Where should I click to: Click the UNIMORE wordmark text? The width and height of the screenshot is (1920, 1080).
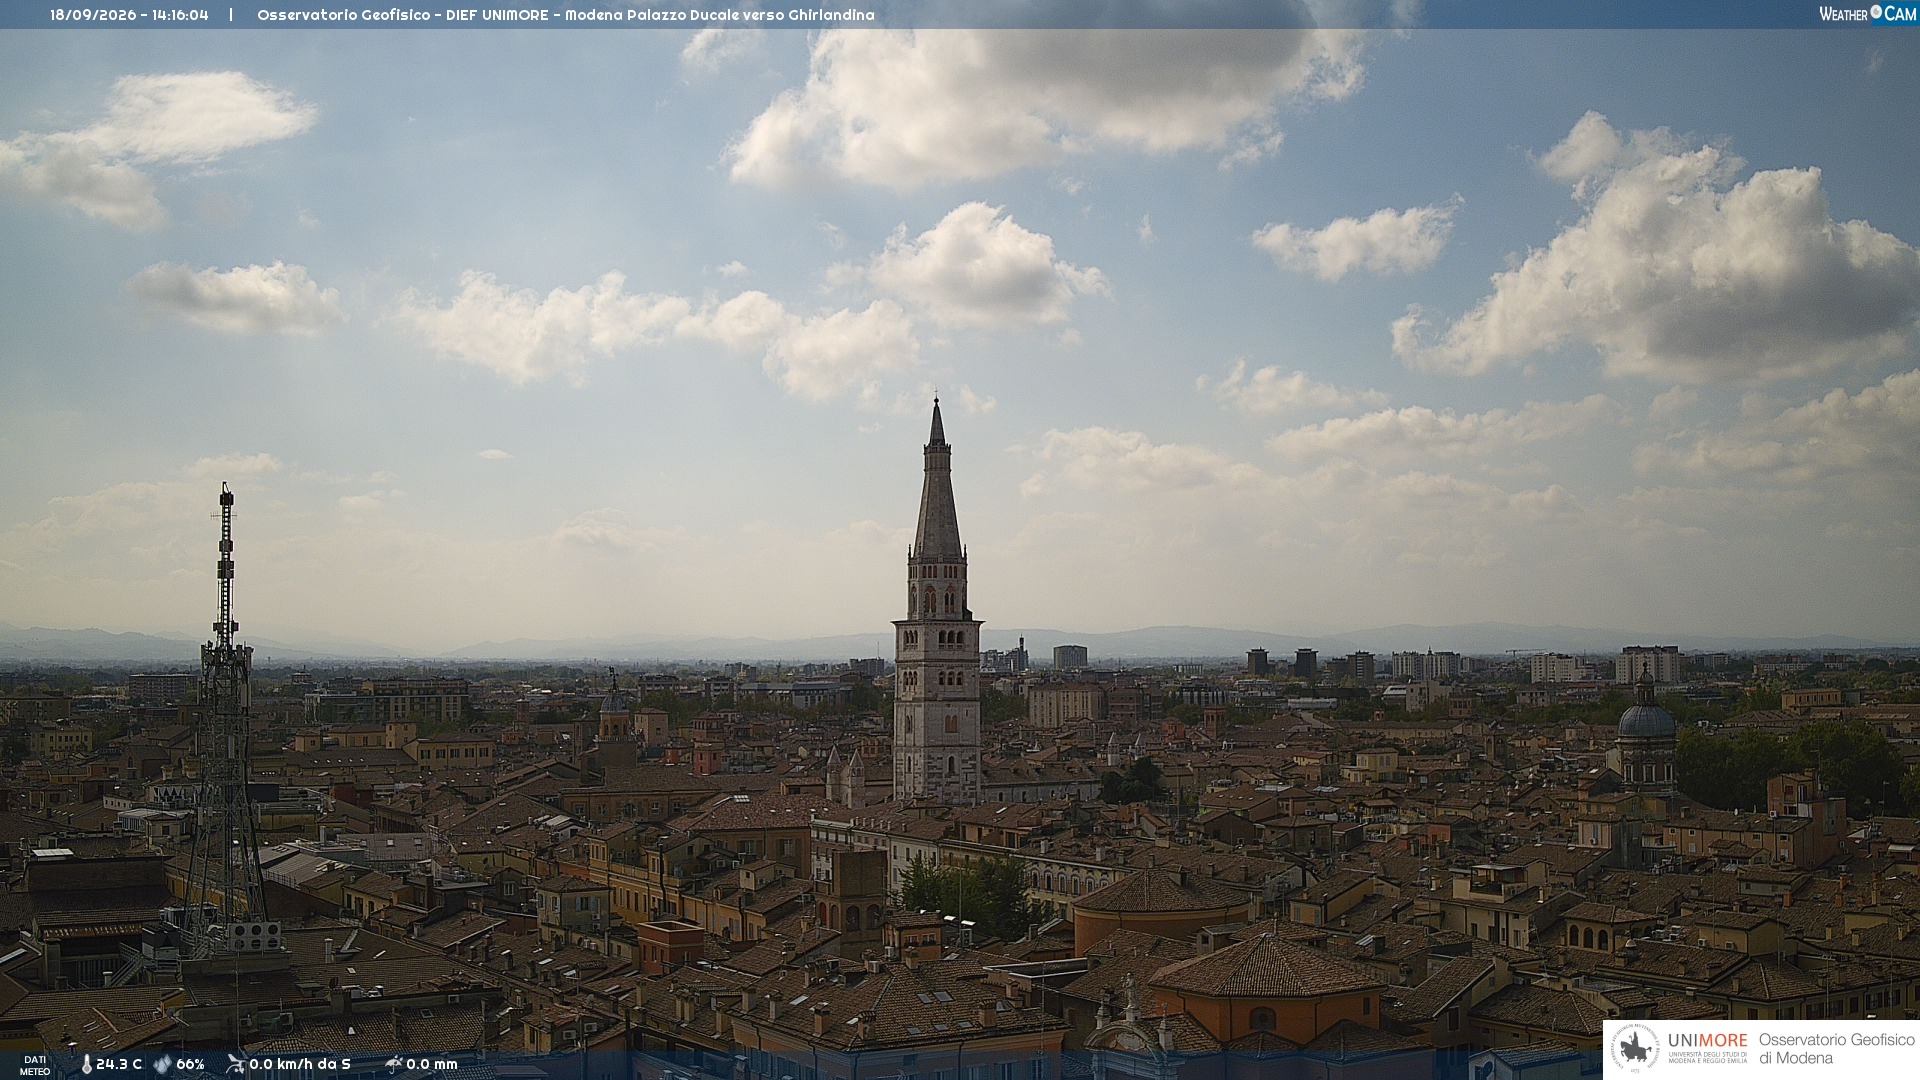point(1708,1041)
